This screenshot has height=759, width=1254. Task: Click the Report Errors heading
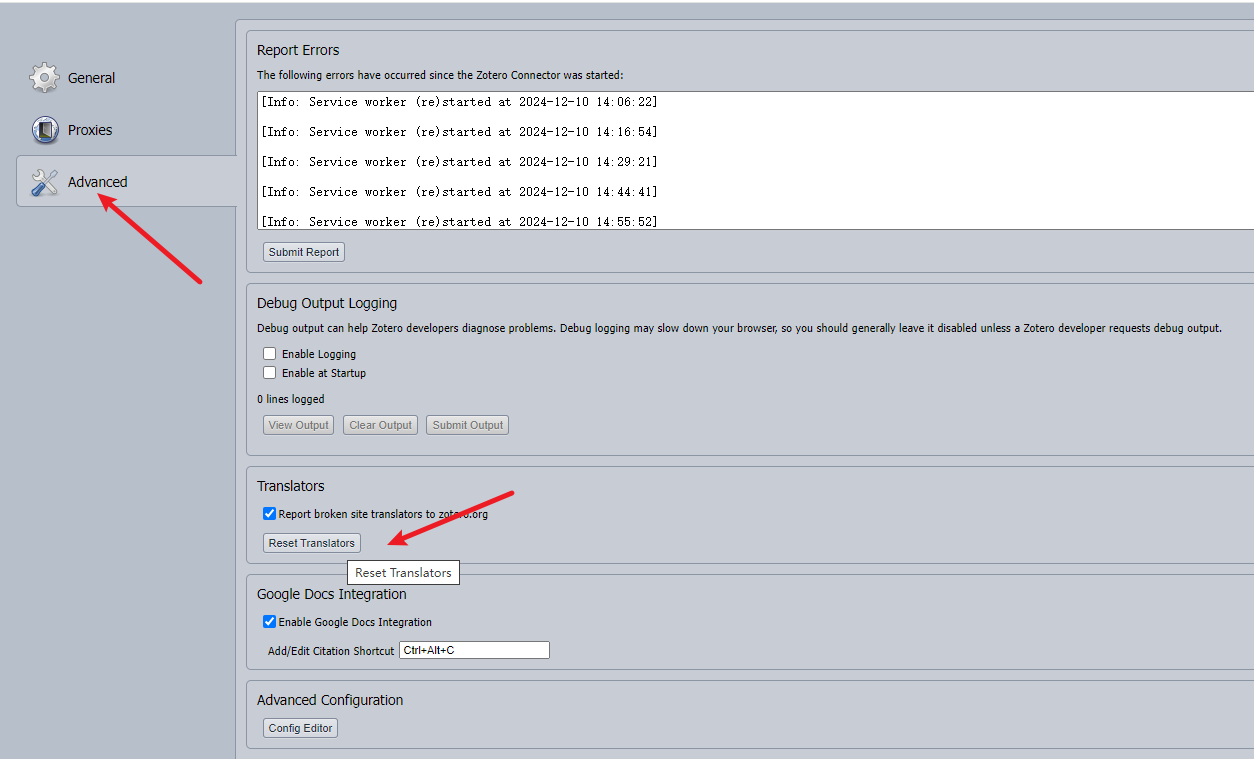pos(298,50)
